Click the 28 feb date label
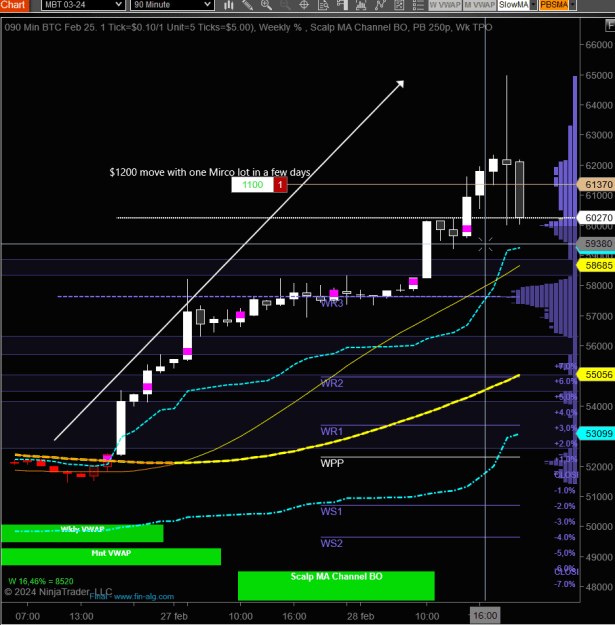 click(360, 616)
